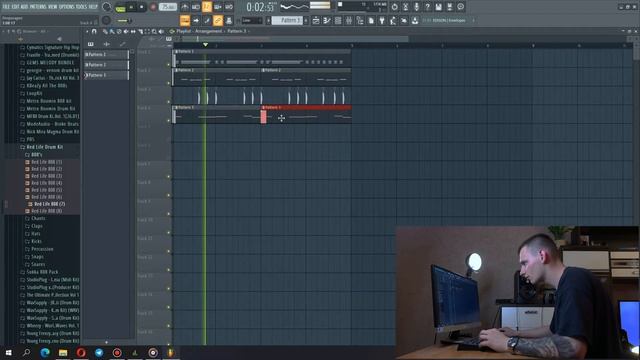The width and height of the screenshot is (640, 360).
Task: Click the Render/export icon next to save
Action: tap(449, 7)
